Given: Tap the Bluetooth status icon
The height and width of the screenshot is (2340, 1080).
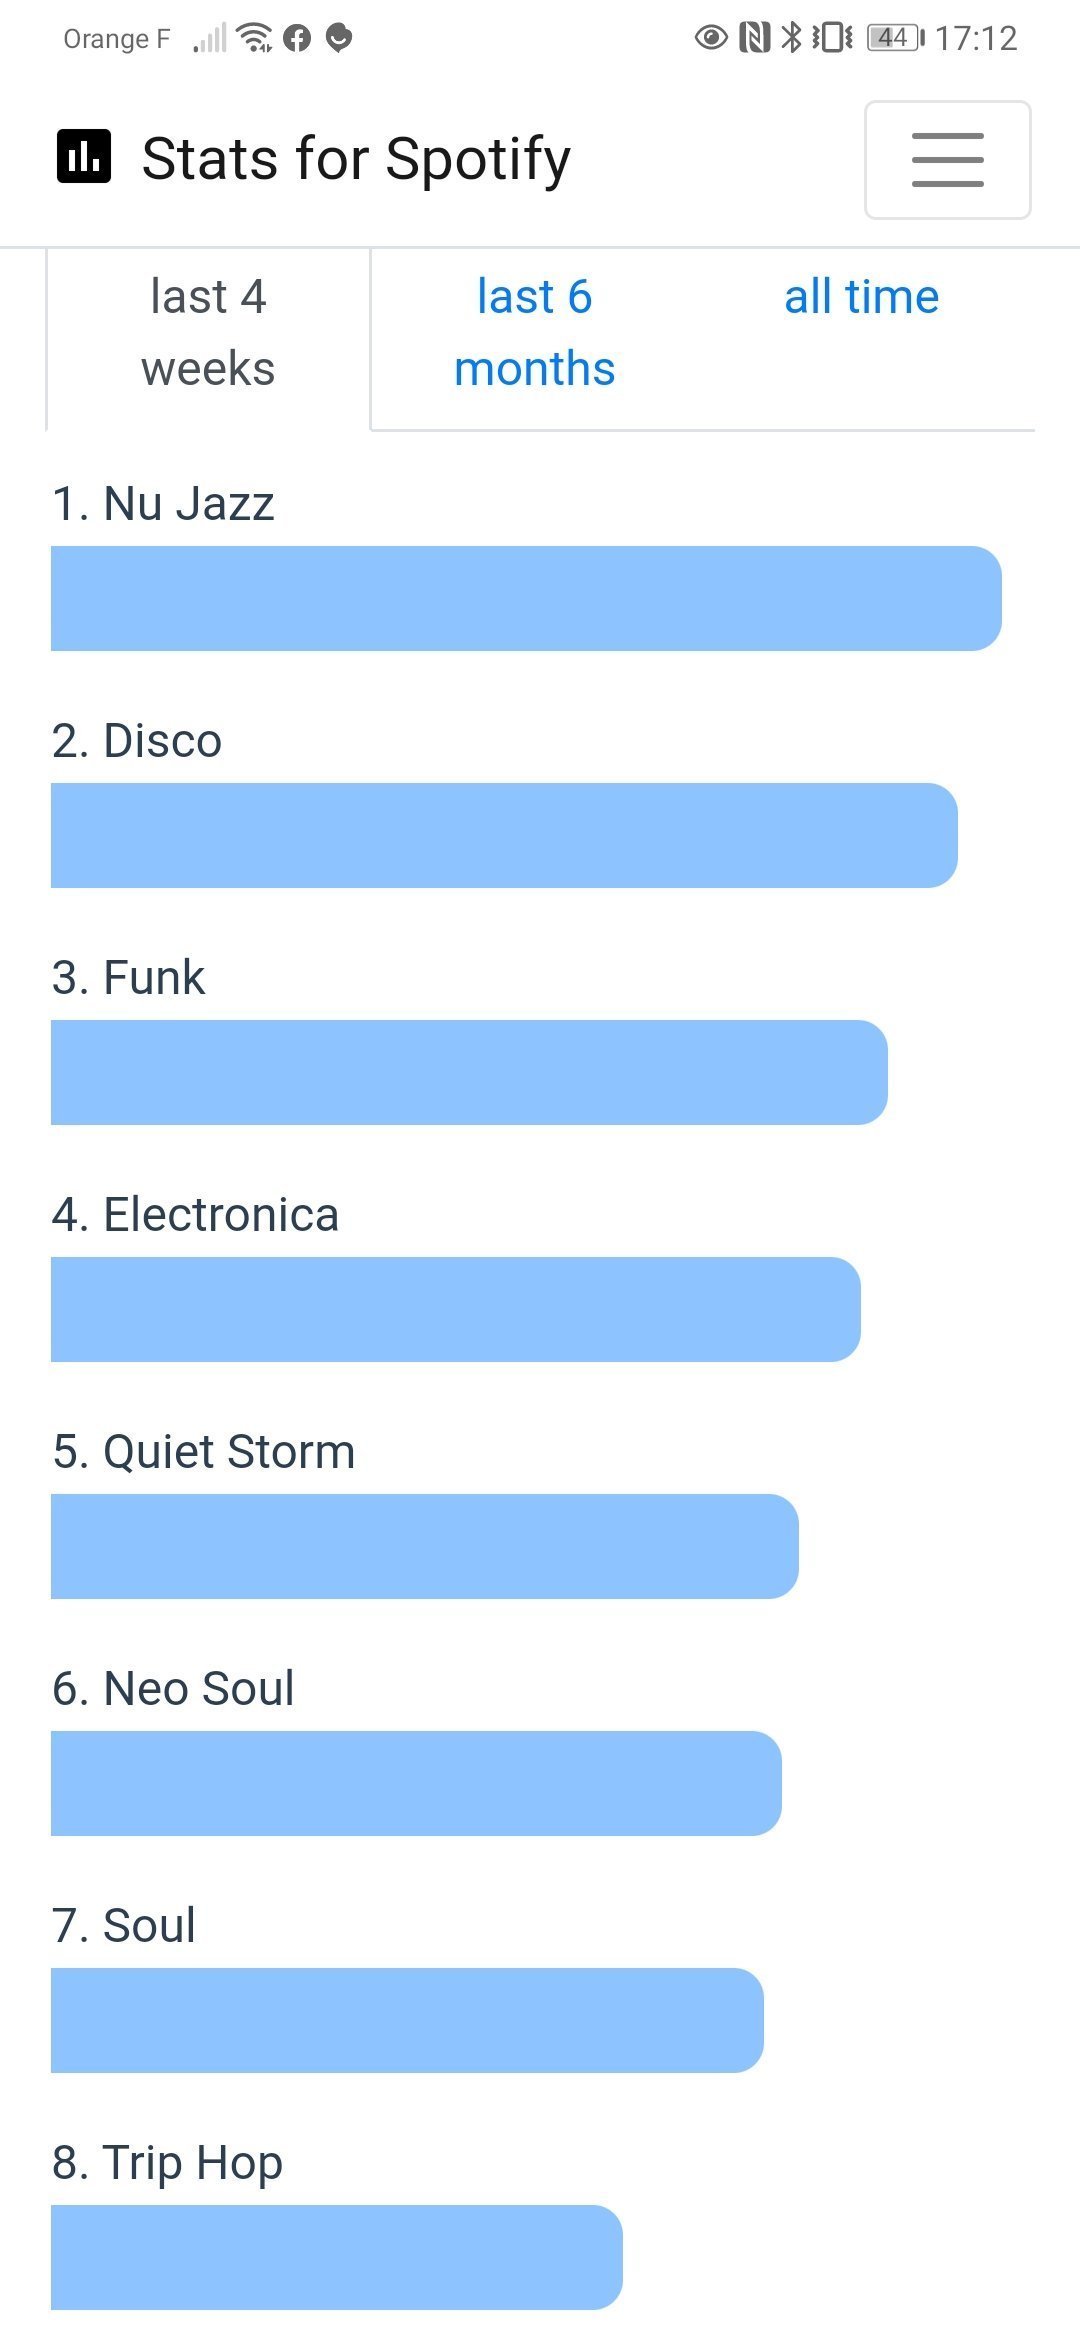Looking at the screenshot, I should [x=791, y=38].
